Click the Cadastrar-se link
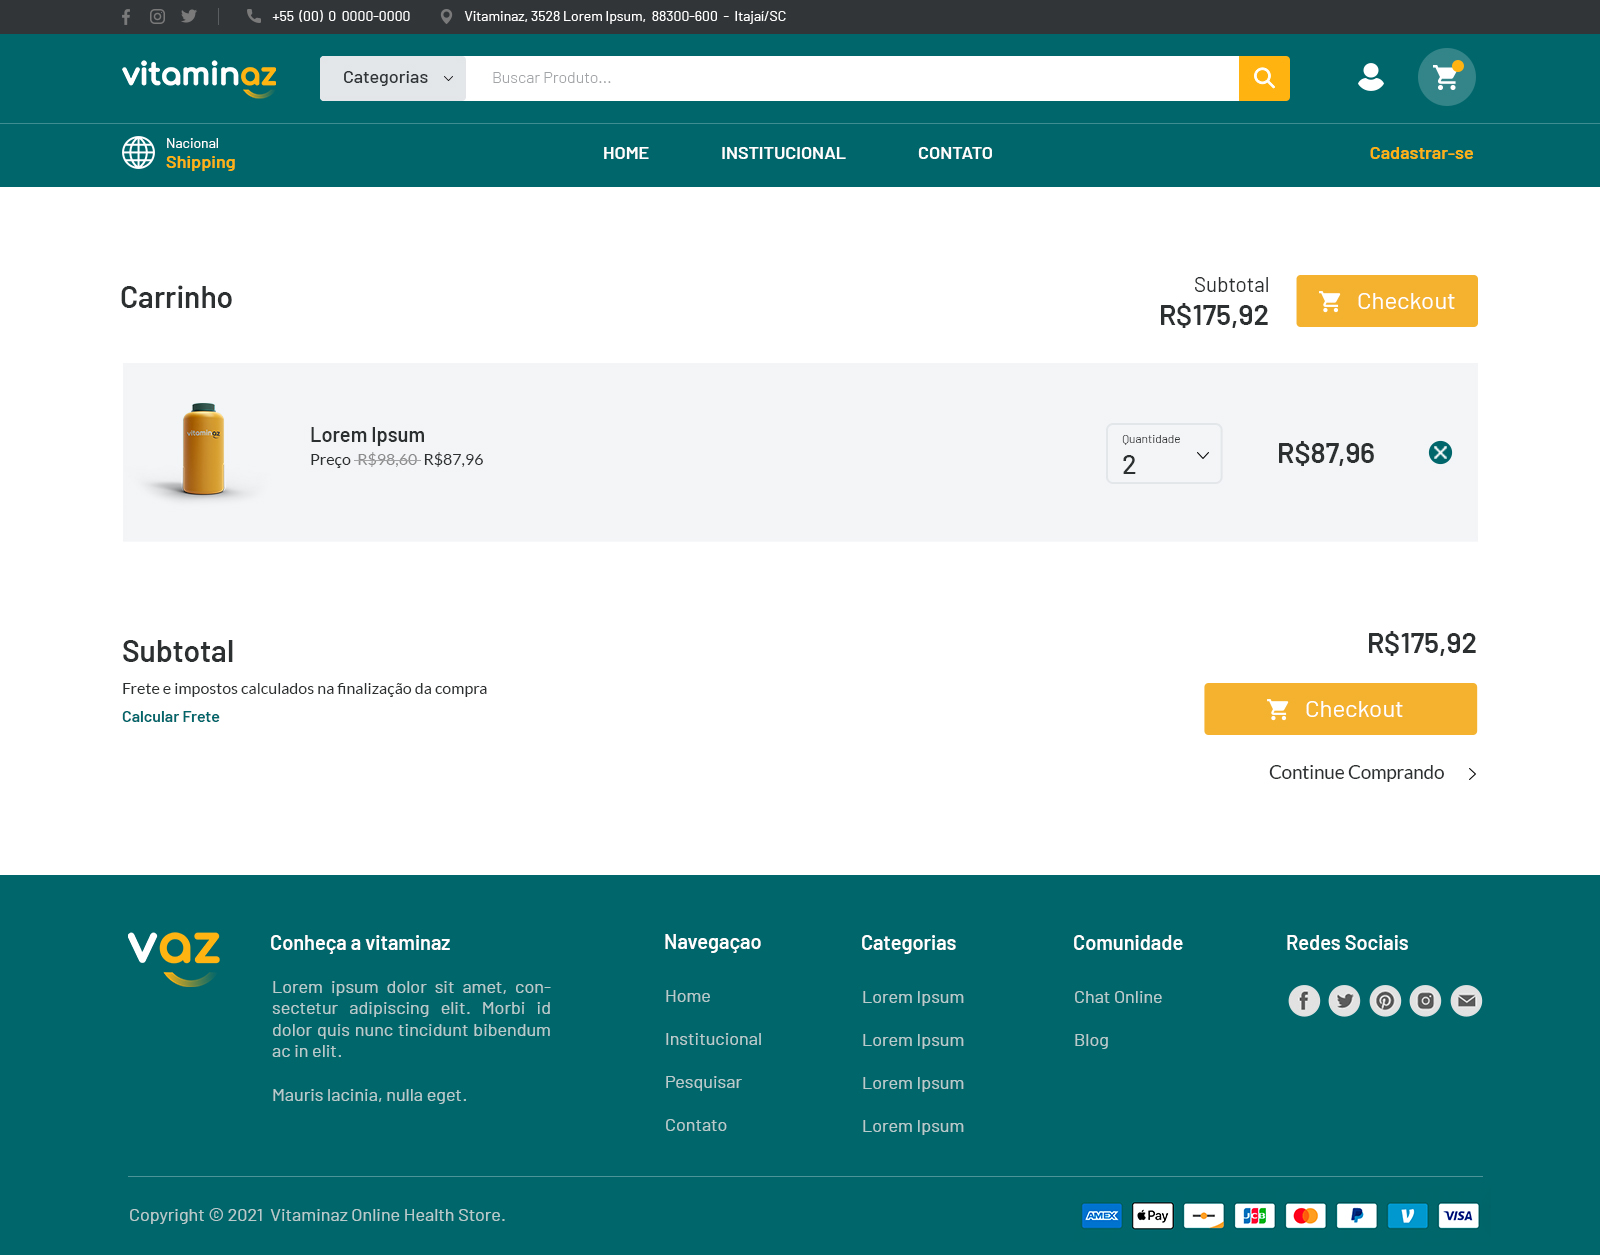This screenshot has width=1600, height=1255. pos(1421,154)
